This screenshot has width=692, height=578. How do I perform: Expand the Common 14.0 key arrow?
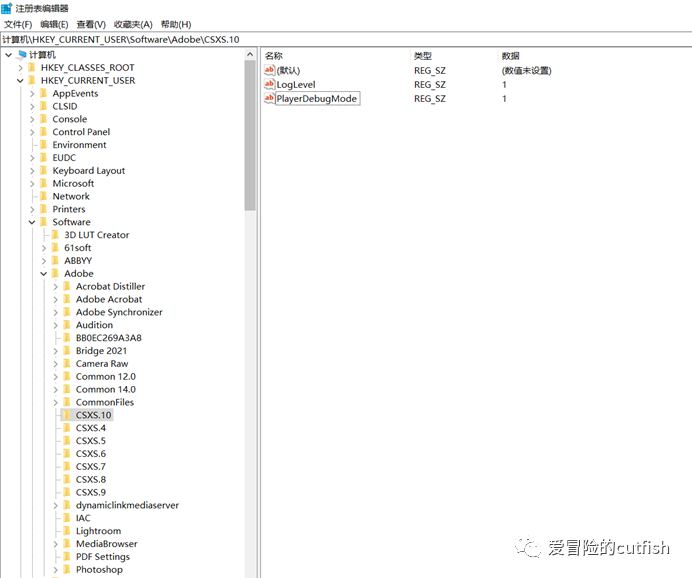(56, 389)
